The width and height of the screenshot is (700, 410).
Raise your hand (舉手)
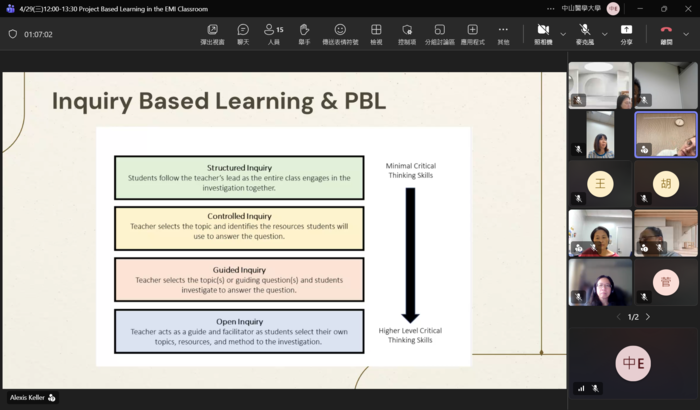pyautogui.click(x=304, y=34)
